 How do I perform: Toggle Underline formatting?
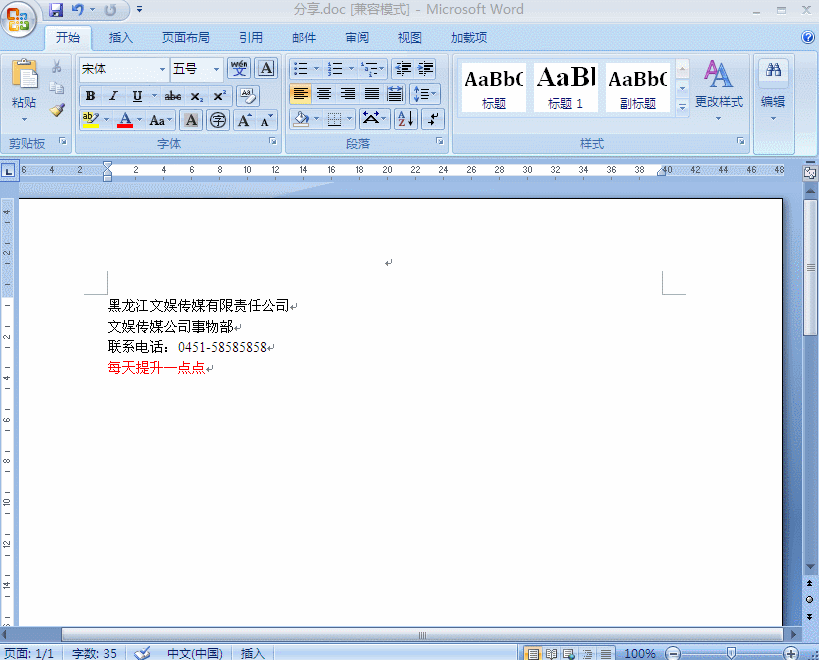137,96
